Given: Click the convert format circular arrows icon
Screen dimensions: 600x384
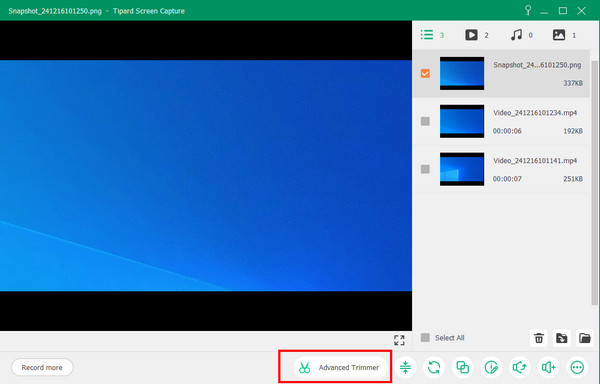Looking at the screenshot, I should pos(434,368).
